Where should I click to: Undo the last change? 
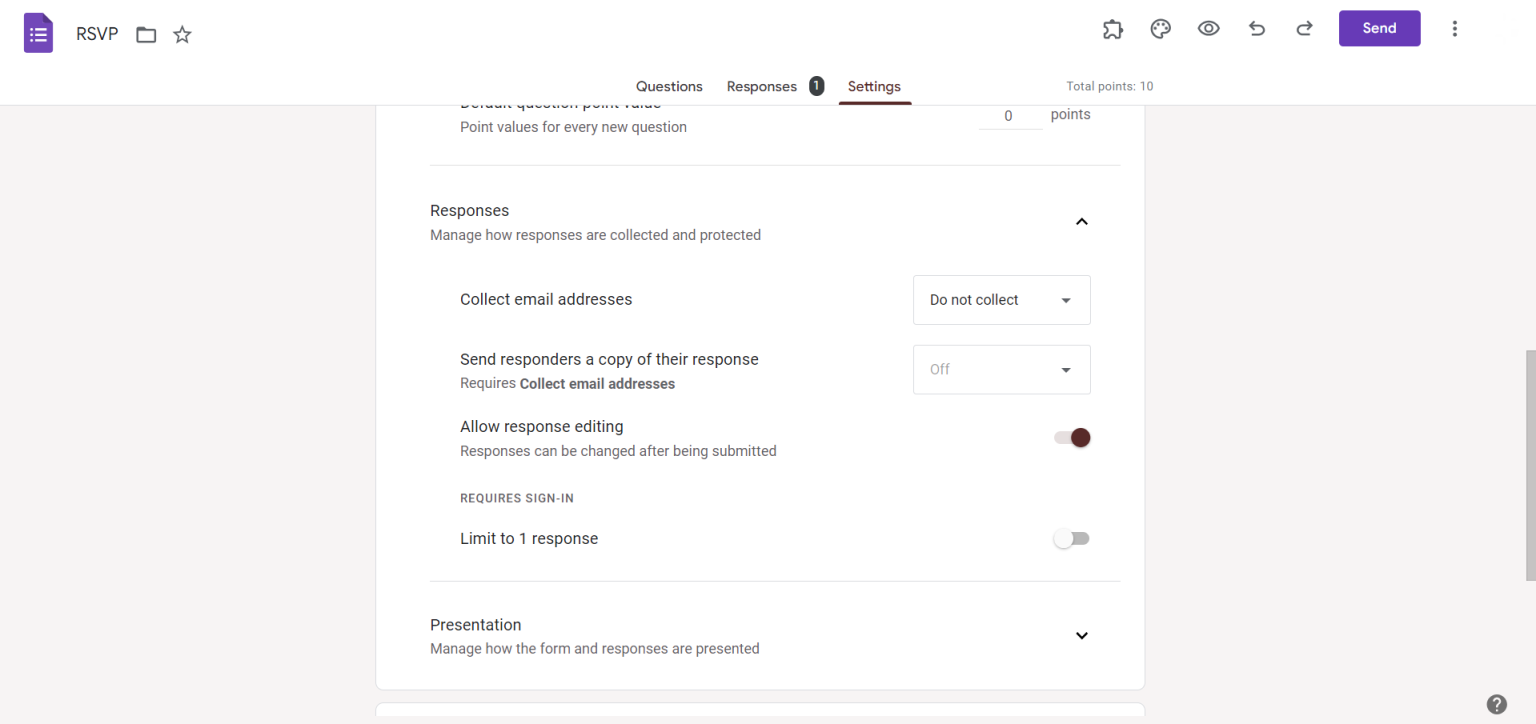1257,29
